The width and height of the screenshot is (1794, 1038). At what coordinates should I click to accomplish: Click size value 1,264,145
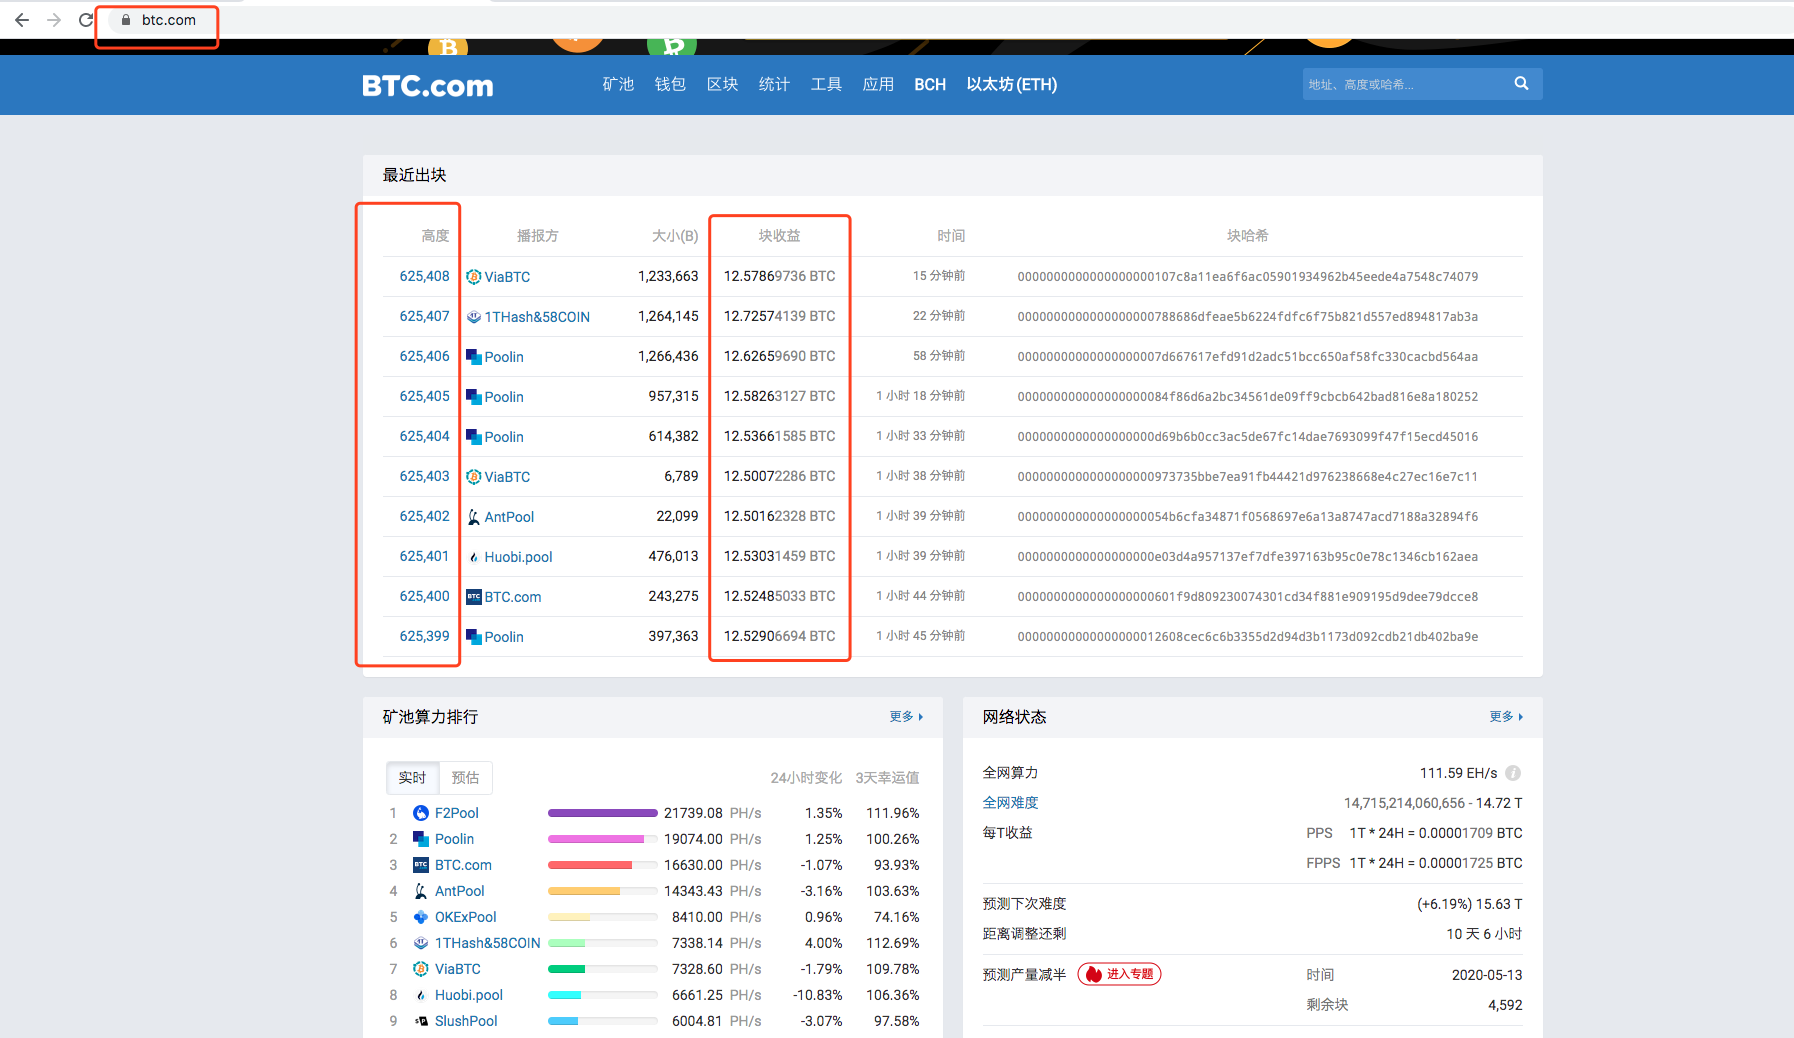(668, 316)
